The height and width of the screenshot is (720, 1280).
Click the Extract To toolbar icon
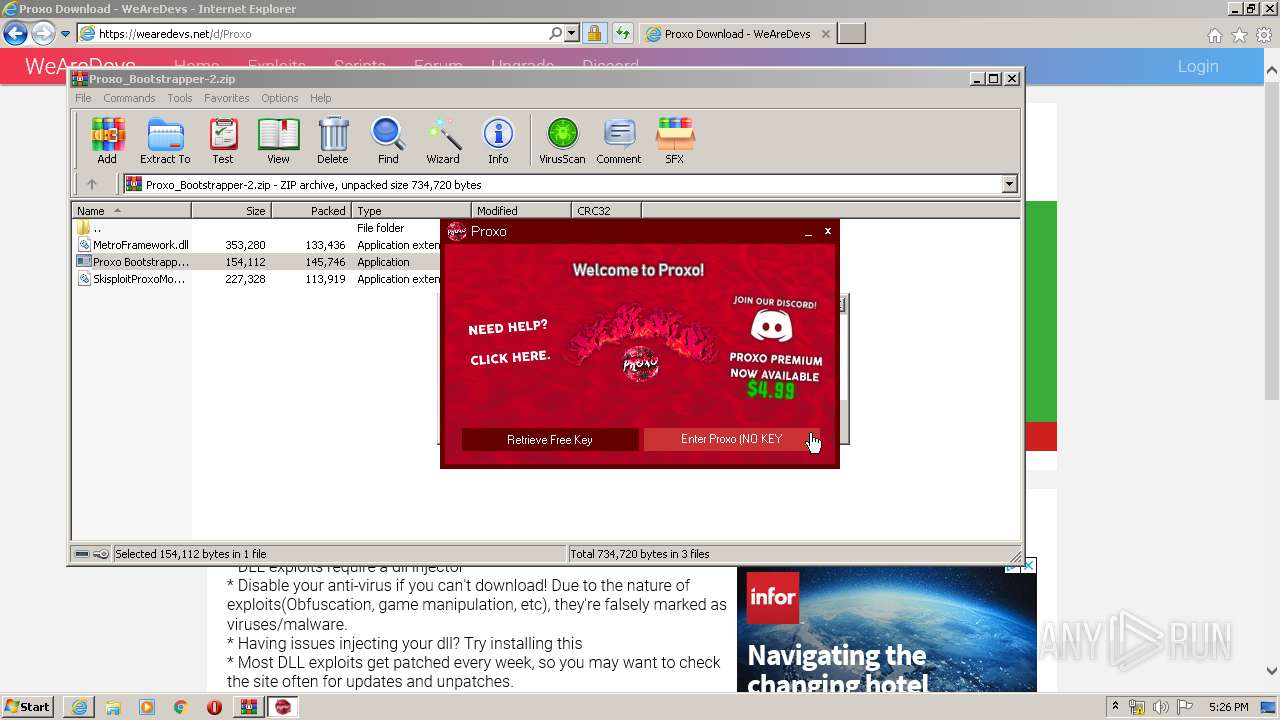165,140
